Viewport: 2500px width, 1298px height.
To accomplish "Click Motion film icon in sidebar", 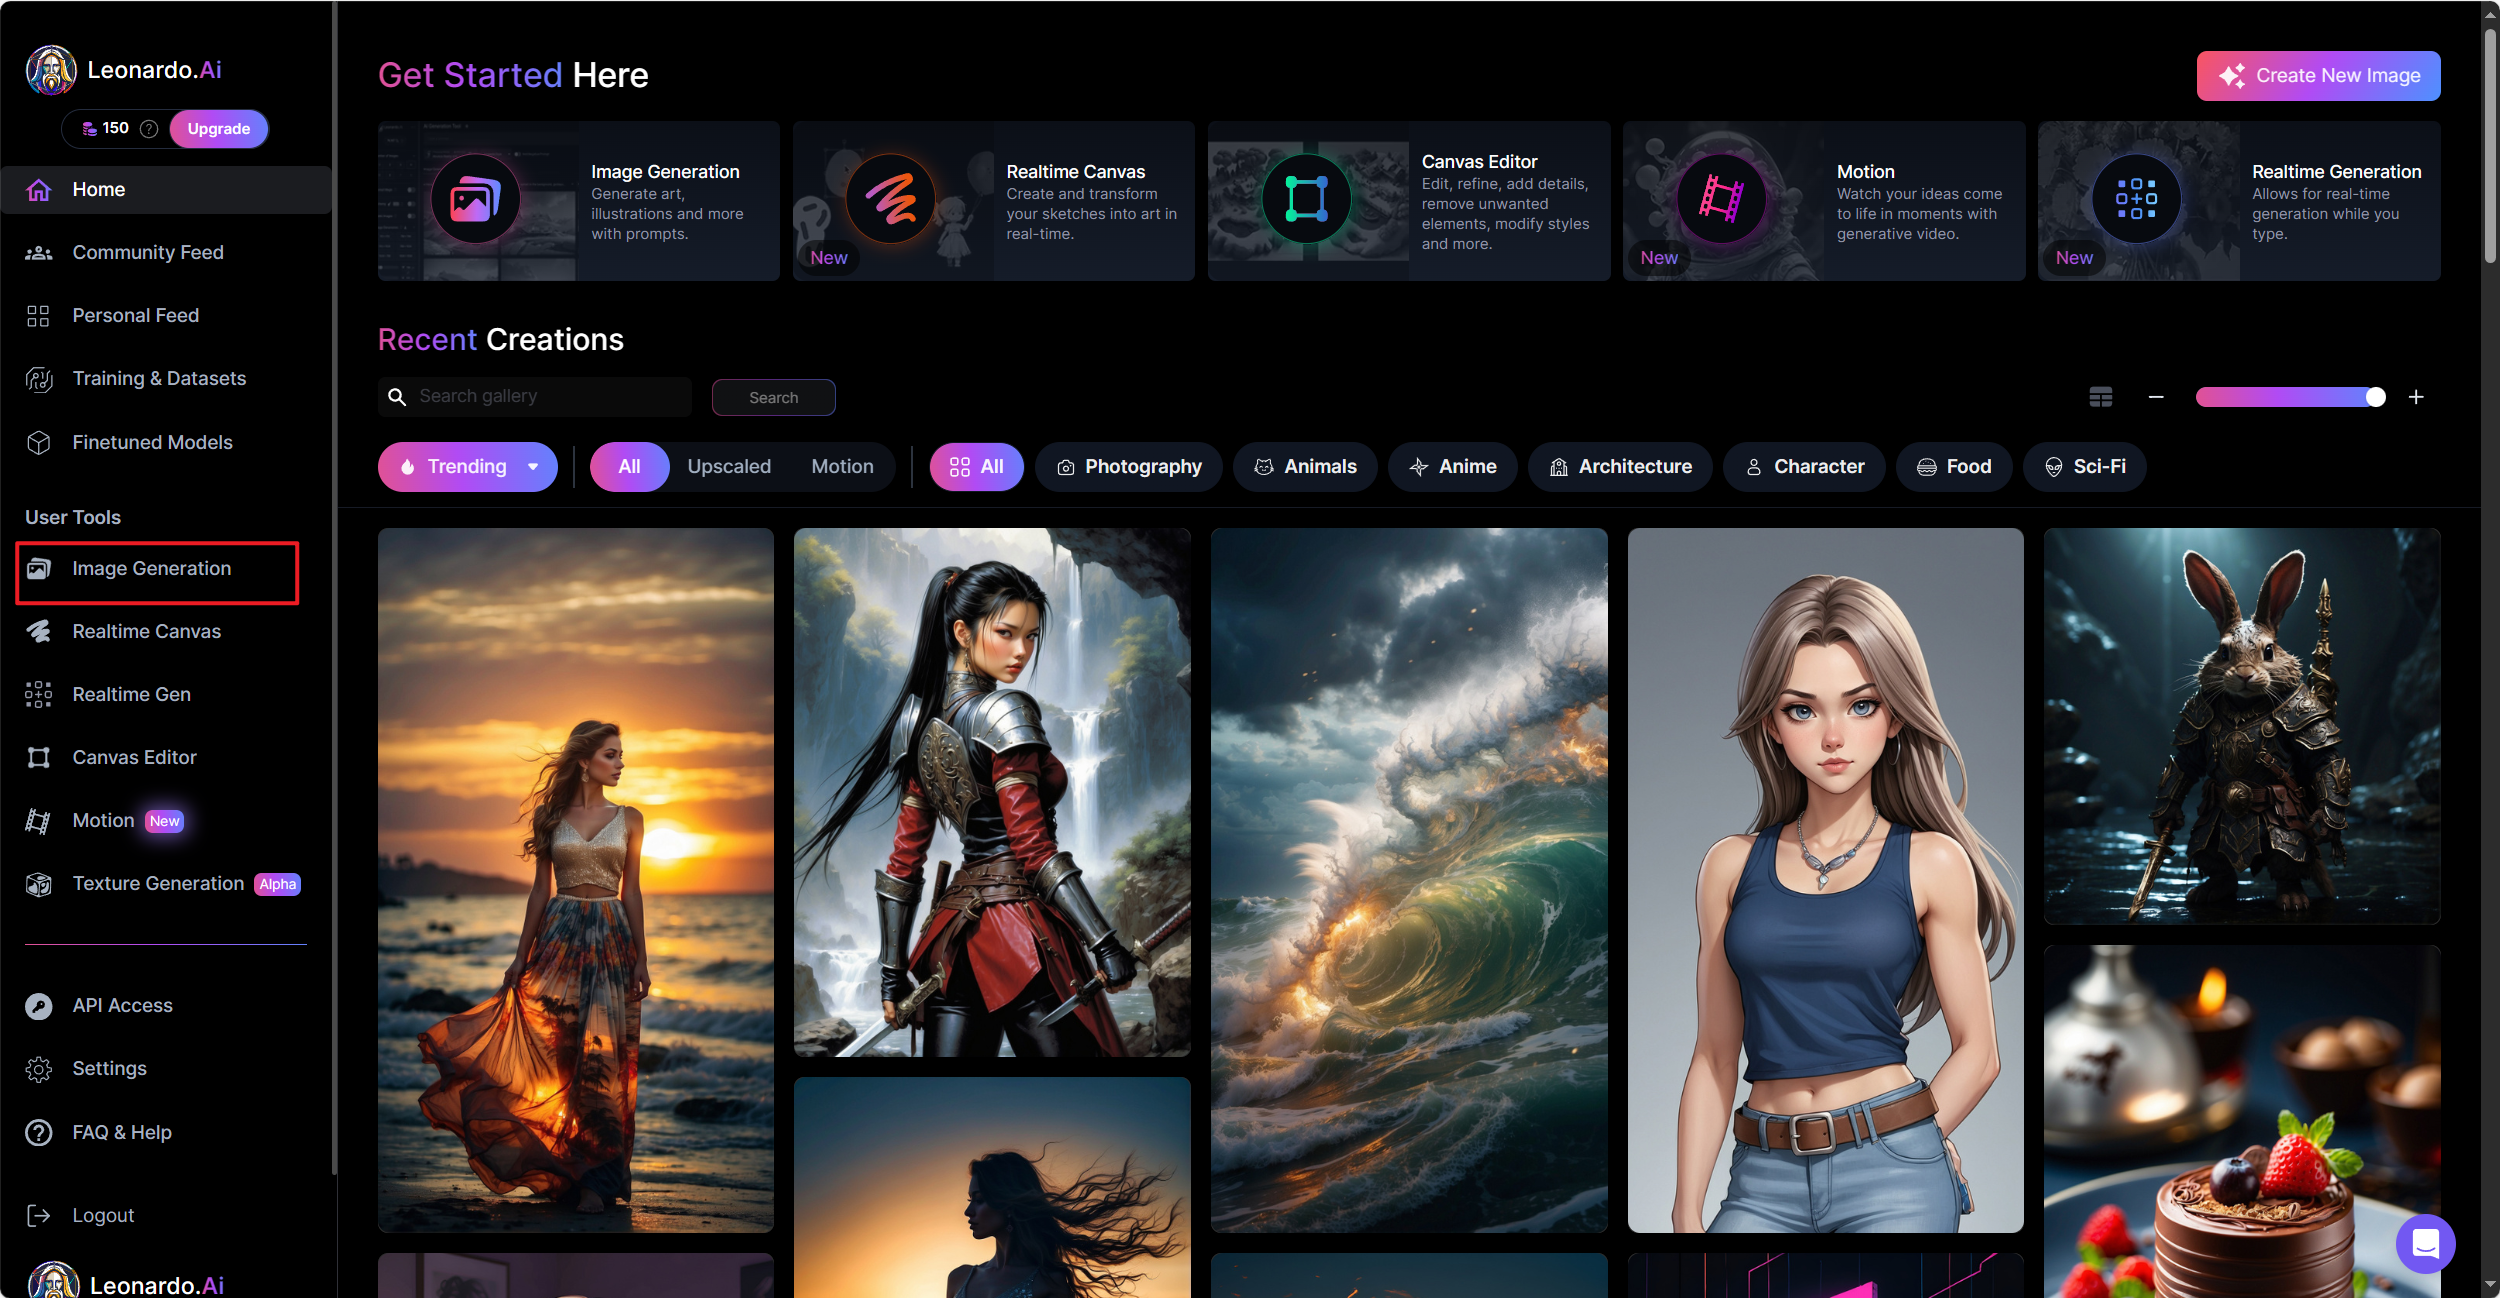I will 39,820.
